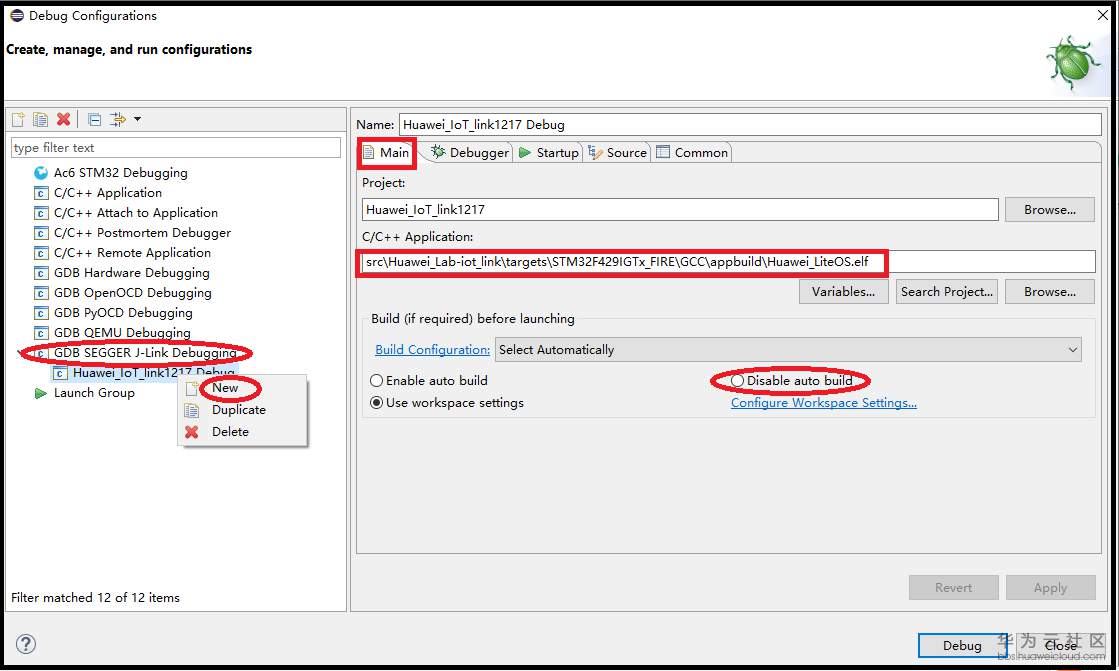The height and width of the screenshot is (671, 1119).
Task: Switch to the Debugger tab
Action: (470, 153)
